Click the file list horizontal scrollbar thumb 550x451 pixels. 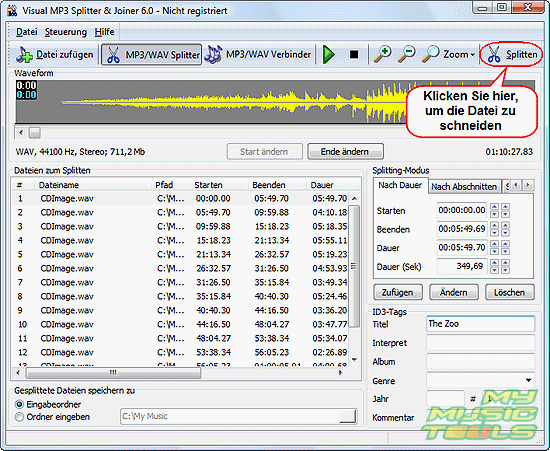113,372
